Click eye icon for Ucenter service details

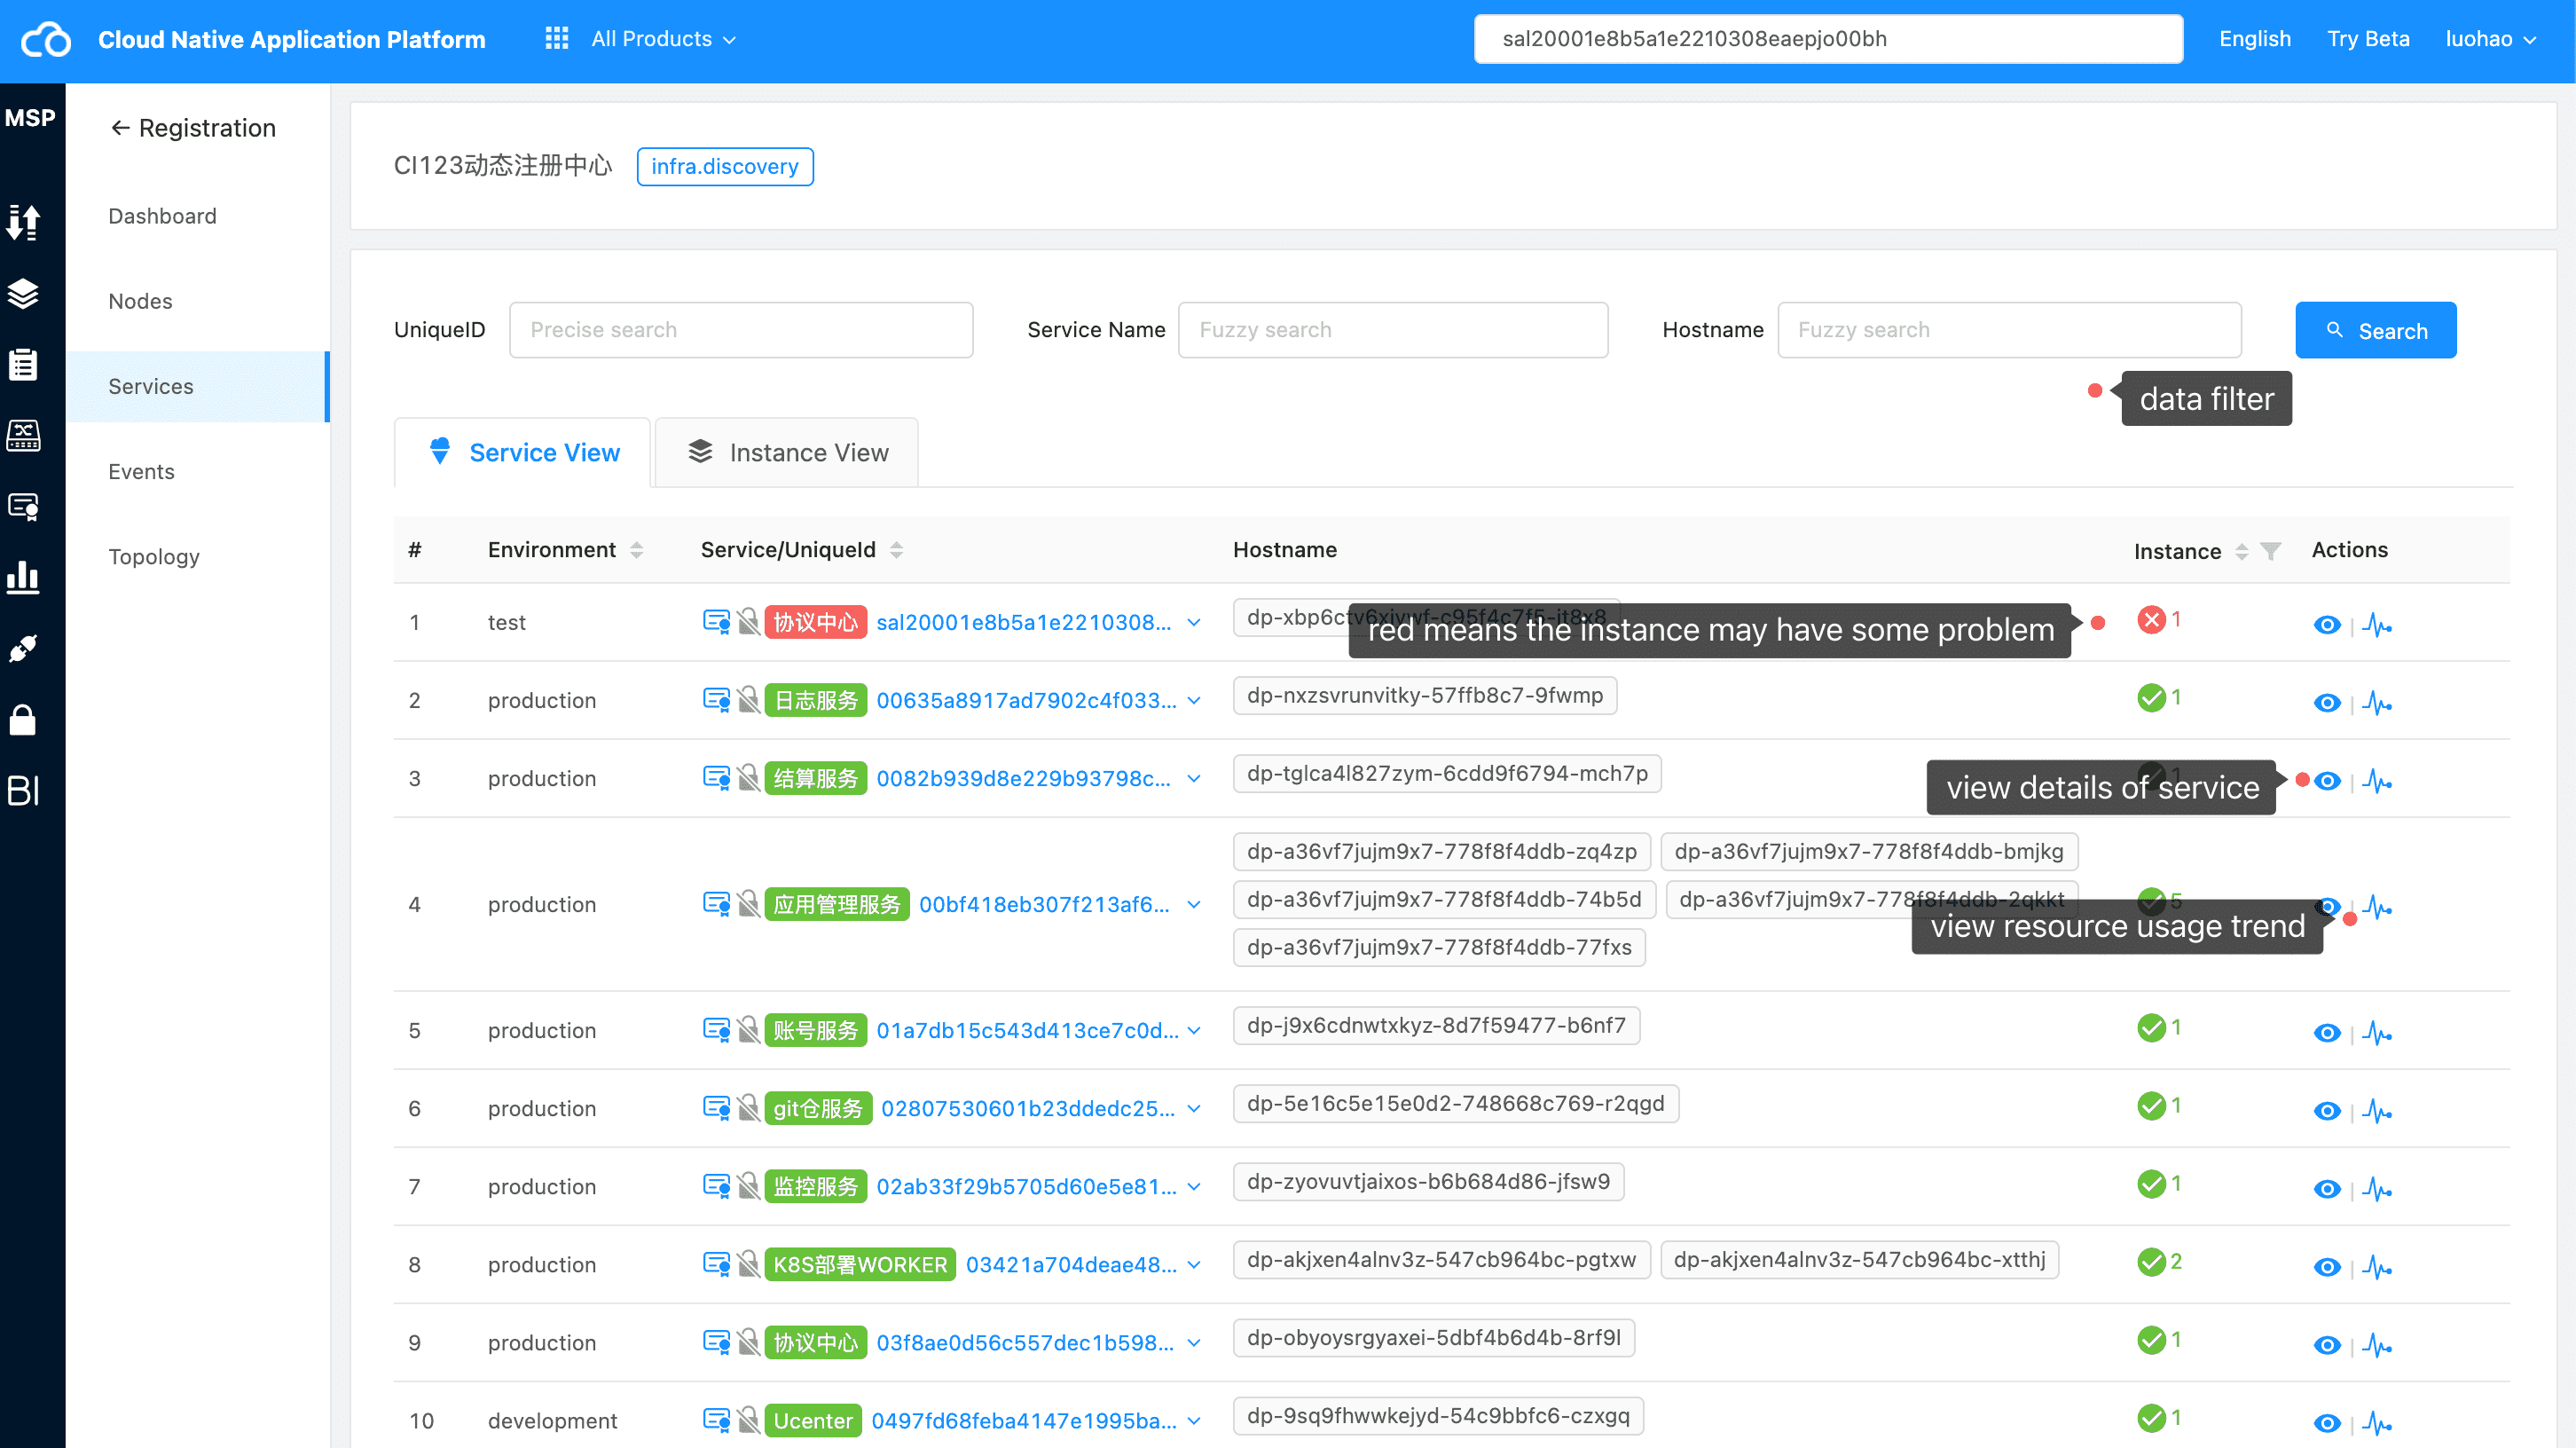(2327, 1423)
